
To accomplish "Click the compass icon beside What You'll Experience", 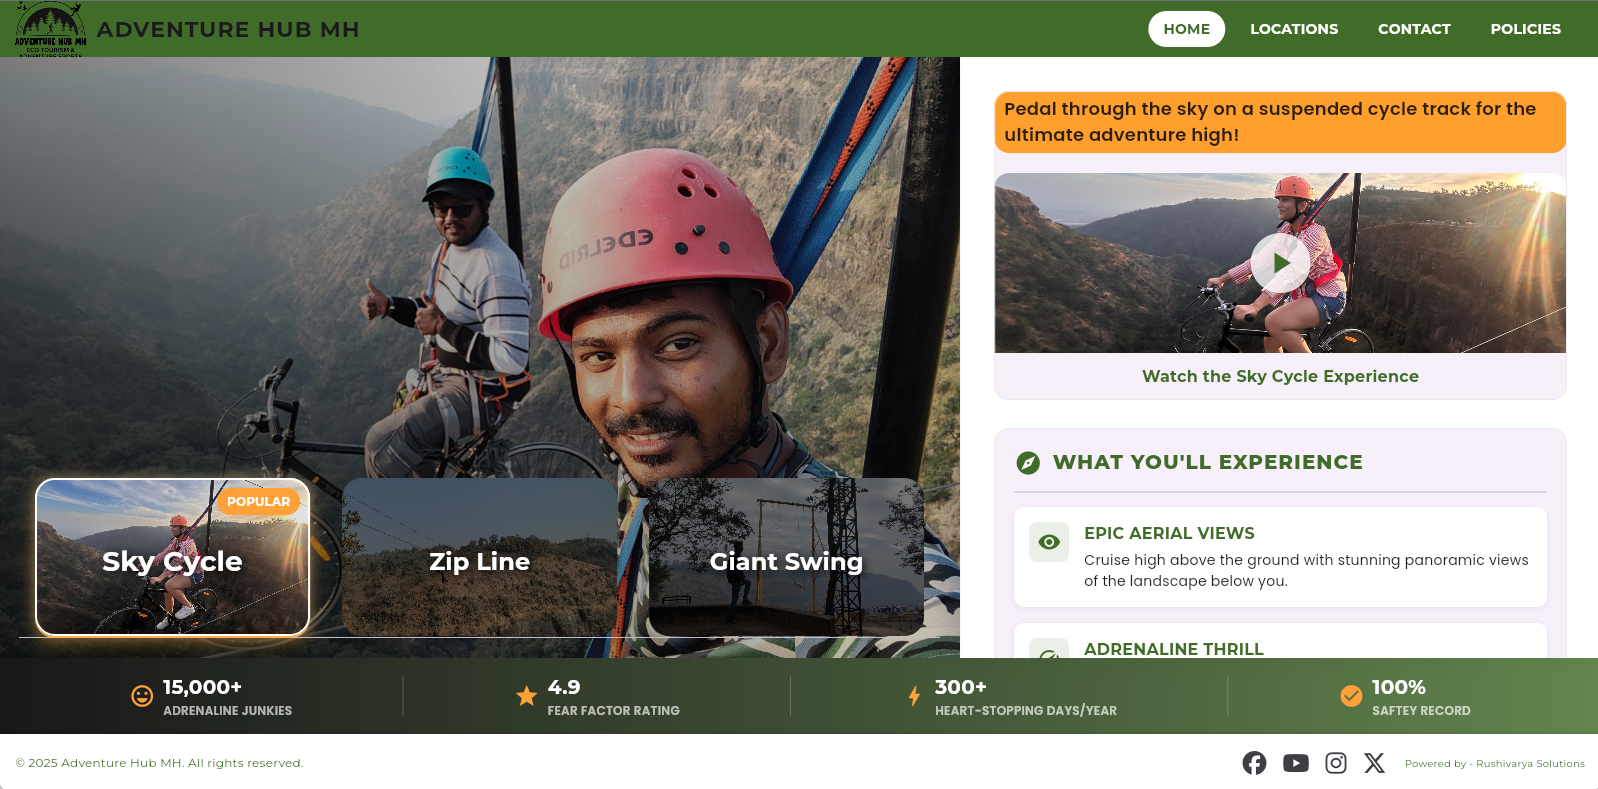I will 1028,463.
